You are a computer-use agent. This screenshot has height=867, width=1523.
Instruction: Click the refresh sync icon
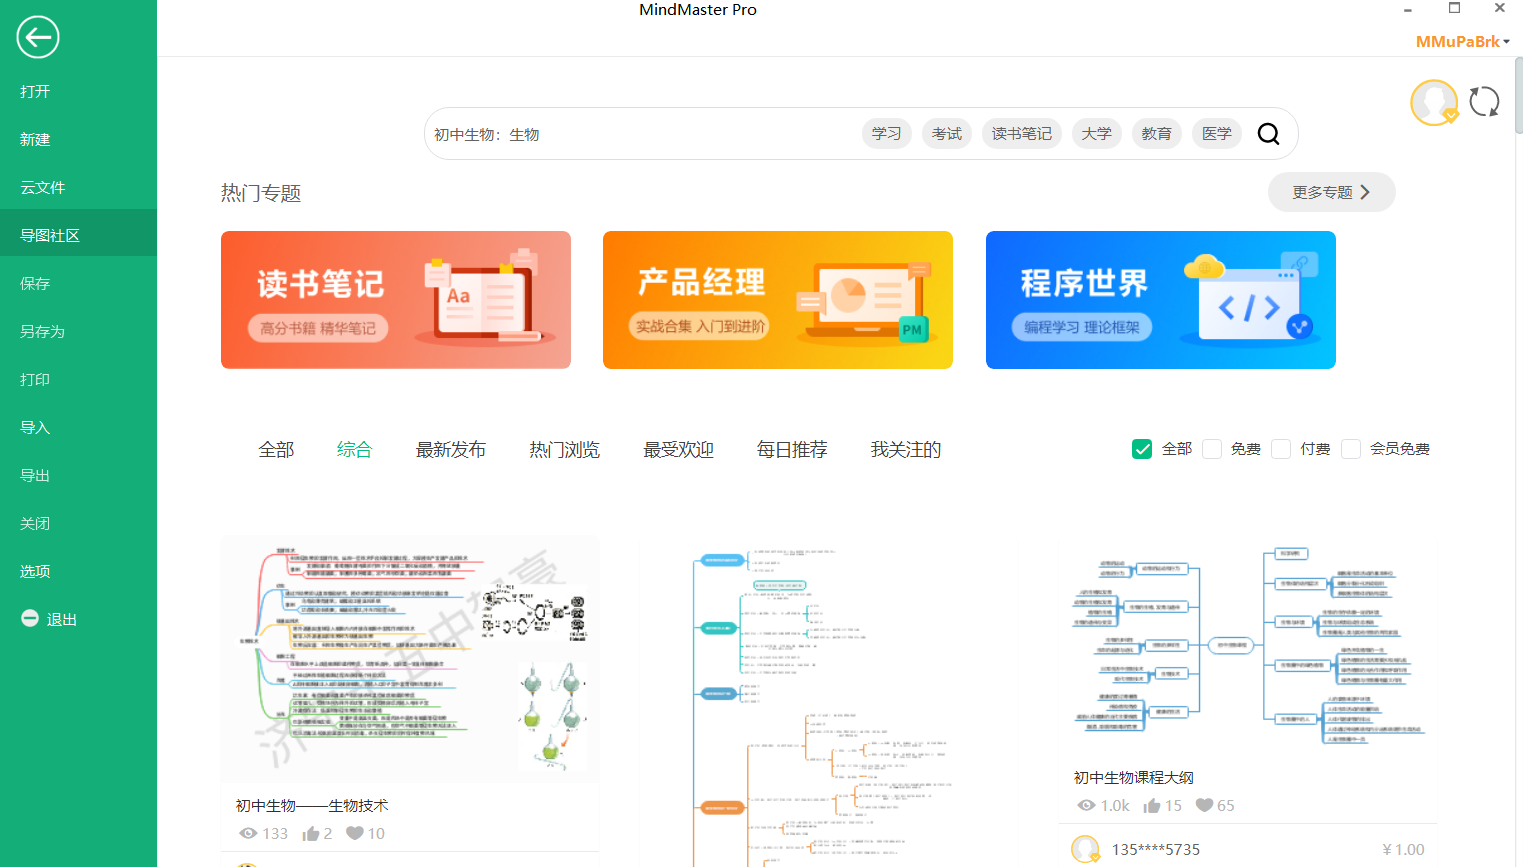pos(1484,102)
